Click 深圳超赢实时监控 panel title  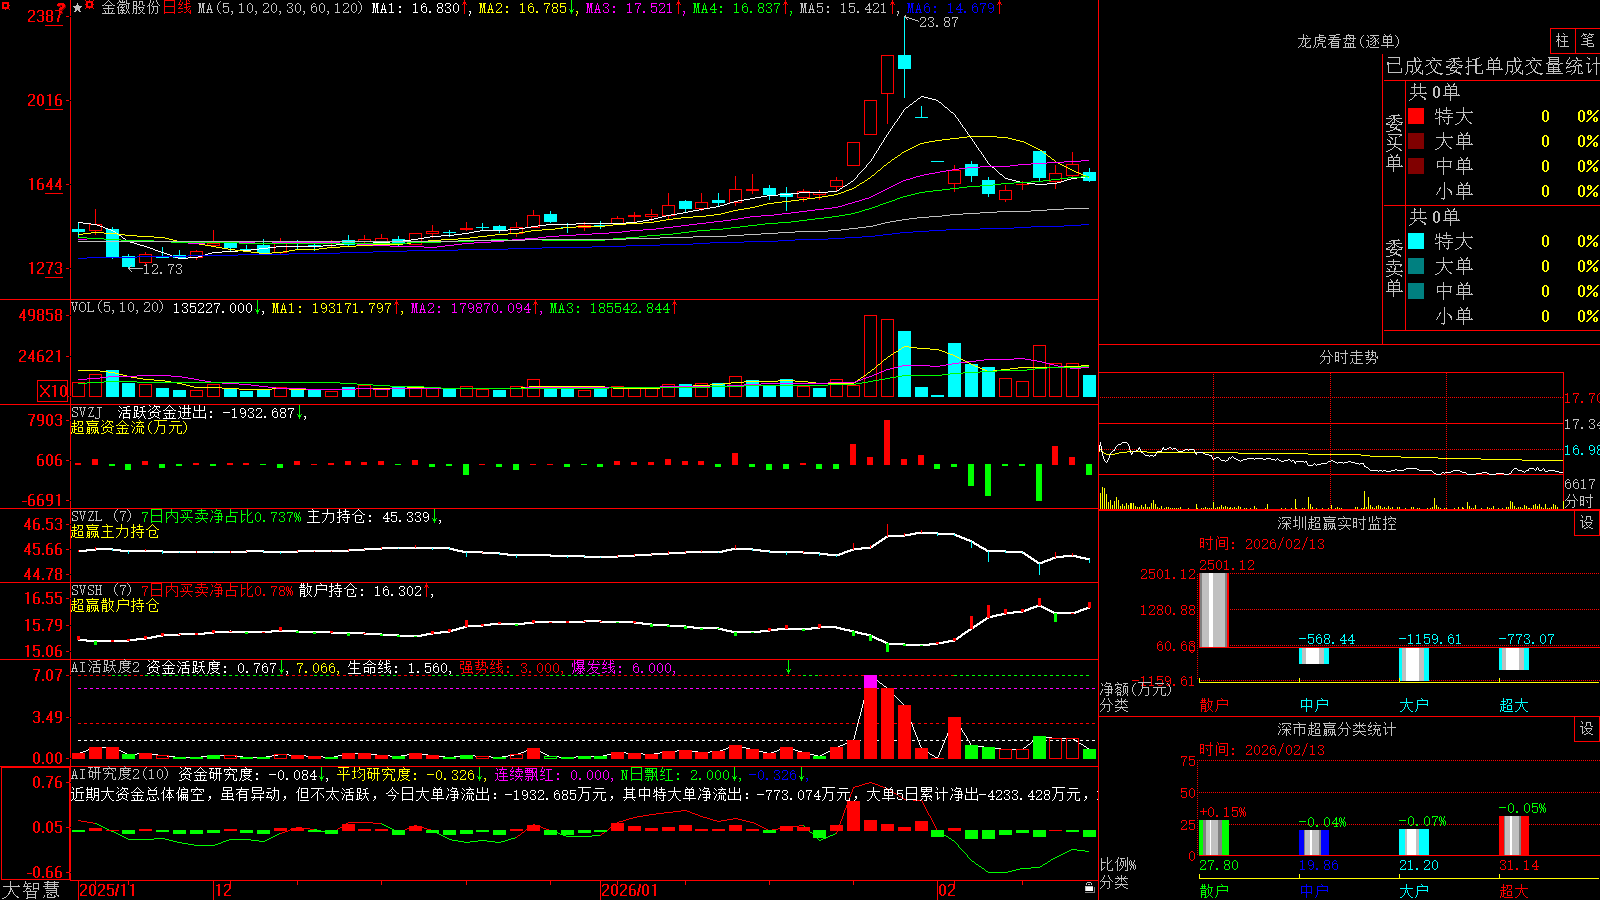[1337, 523]
